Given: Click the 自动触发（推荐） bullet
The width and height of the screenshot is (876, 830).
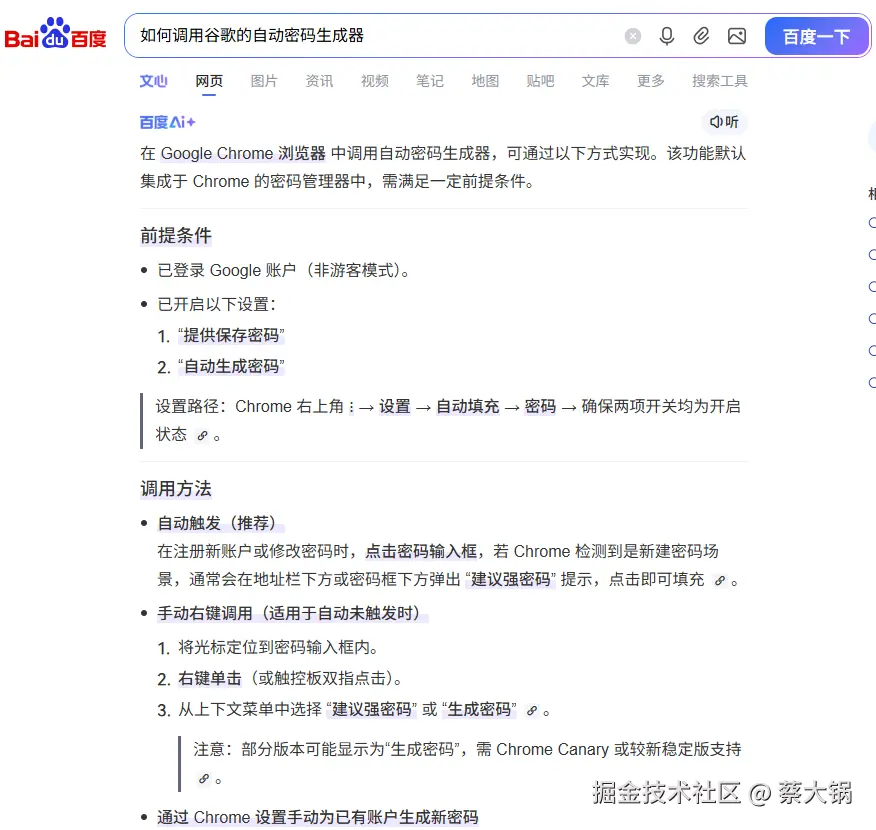Looking at the screenshot, I should 221,523.
